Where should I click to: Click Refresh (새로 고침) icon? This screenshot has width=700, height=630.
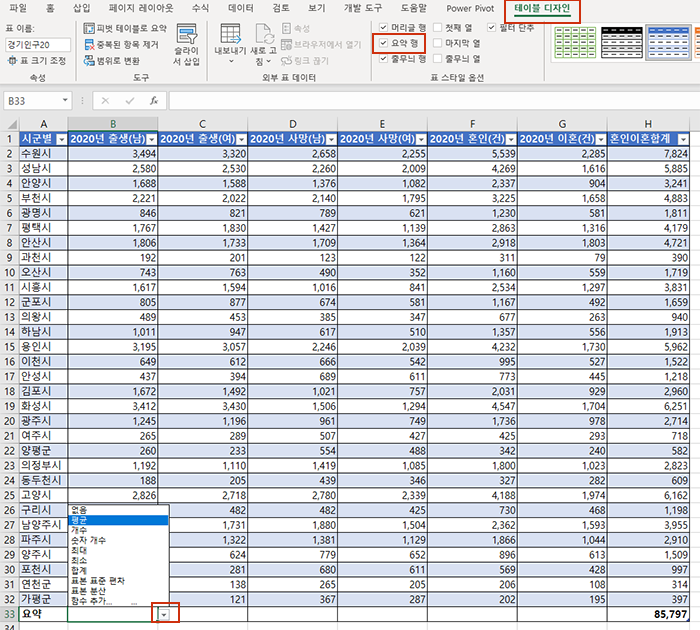point(264,33)
